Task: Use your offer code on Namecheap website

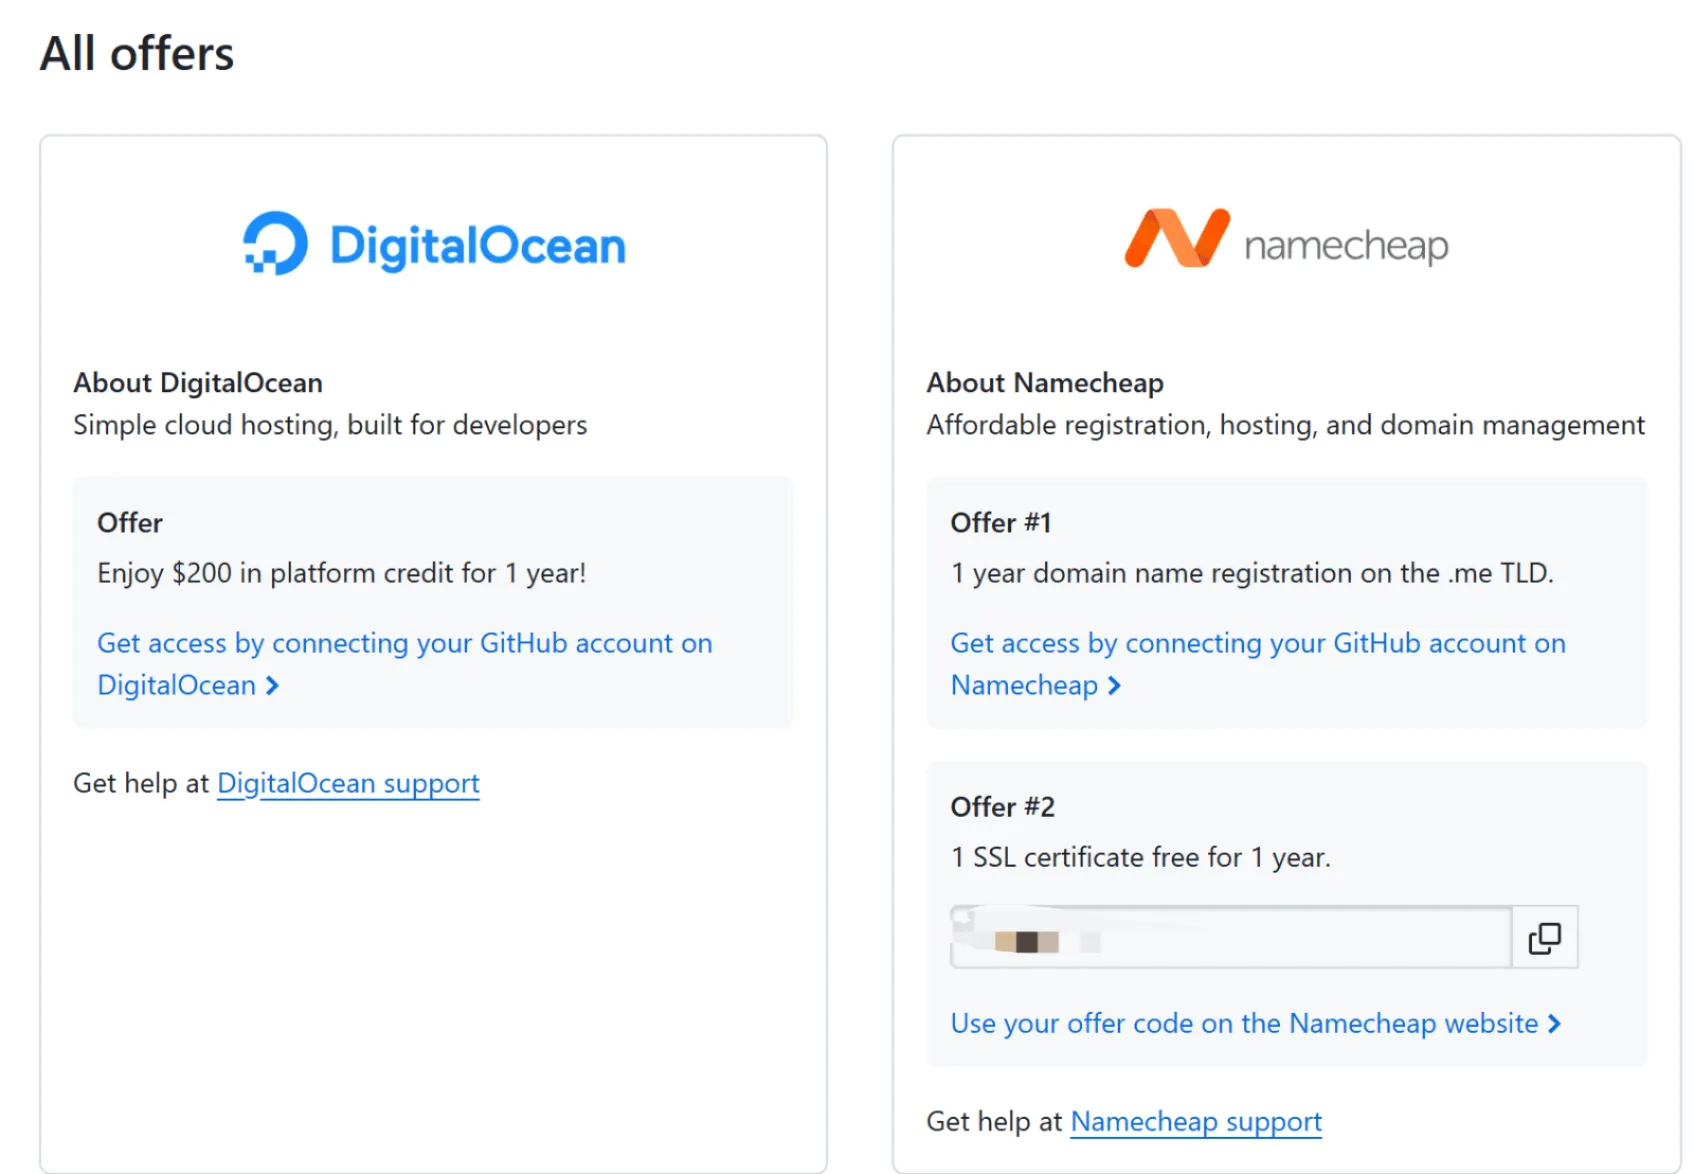Action: [x=1255, y=1023]
